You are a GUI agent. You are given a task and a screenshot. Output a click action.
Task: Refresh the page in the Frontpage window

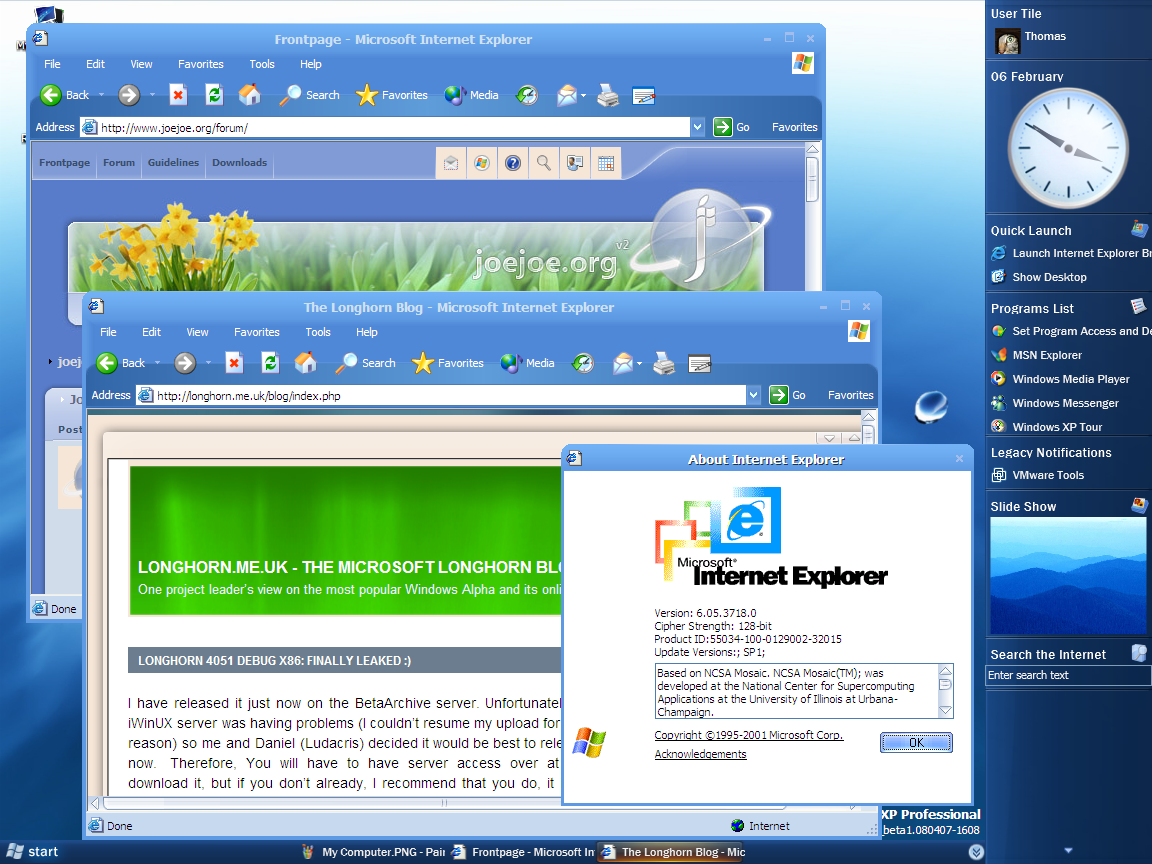point(214,95)
